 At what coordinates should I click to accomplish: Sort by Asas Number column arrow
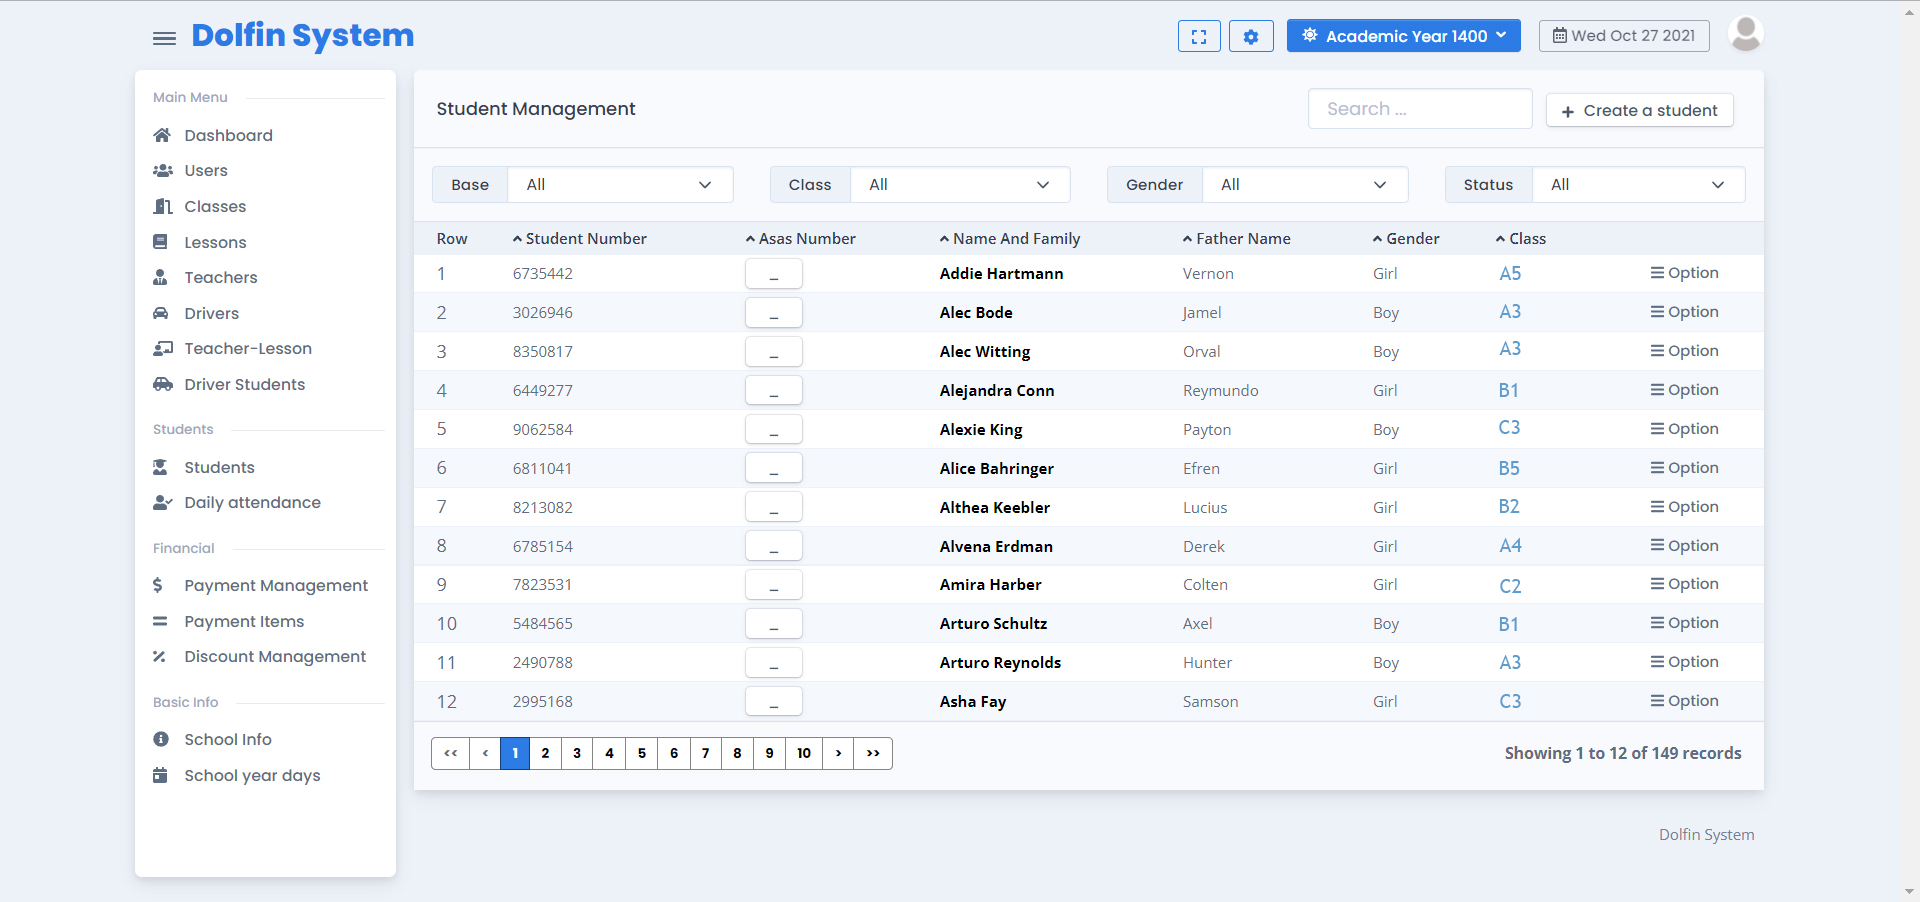[750, 239]
